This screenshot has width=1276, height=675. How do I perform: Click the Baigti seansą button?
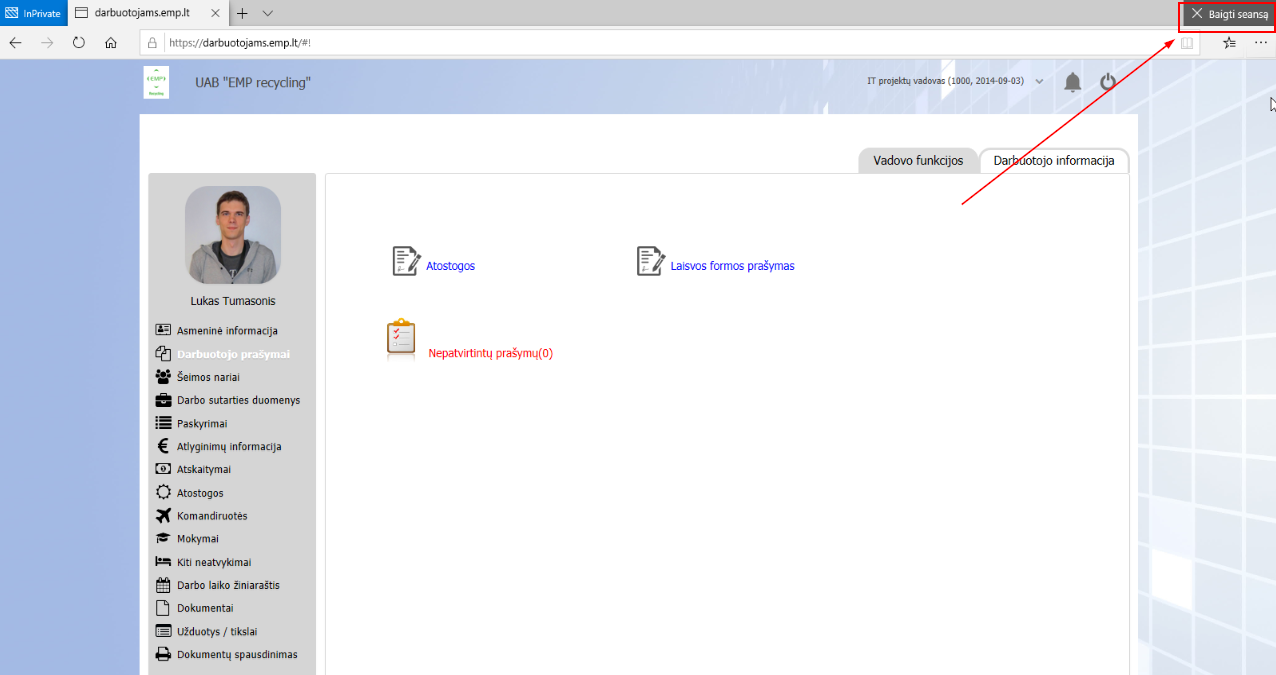[x=1229, y=14]
